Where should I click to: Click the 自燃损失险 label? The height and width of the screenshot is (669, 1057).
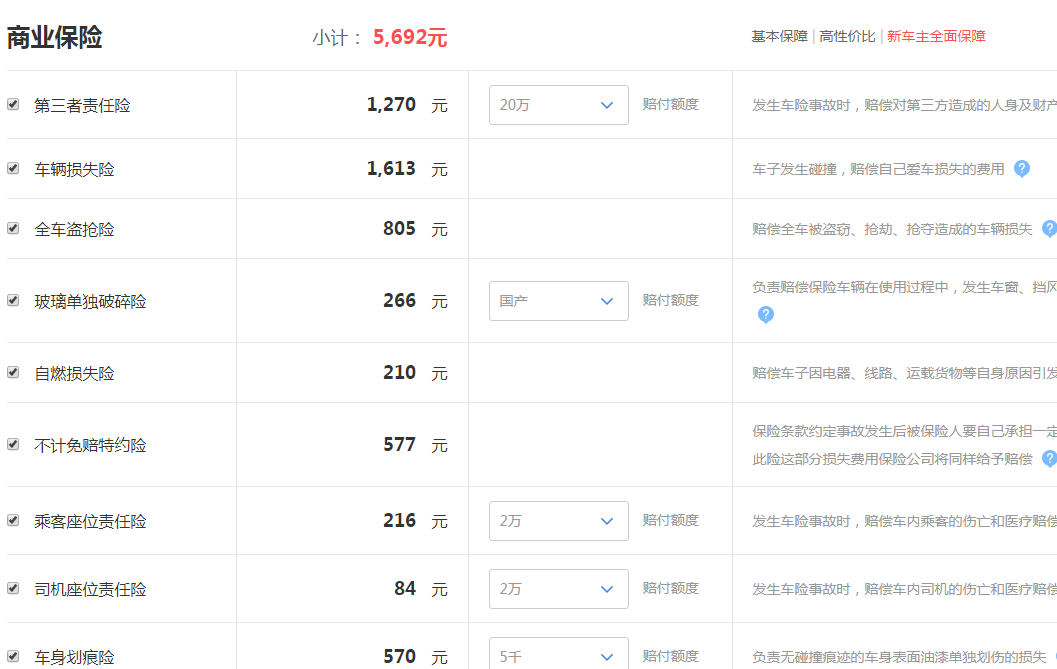(x=74, y=374)
